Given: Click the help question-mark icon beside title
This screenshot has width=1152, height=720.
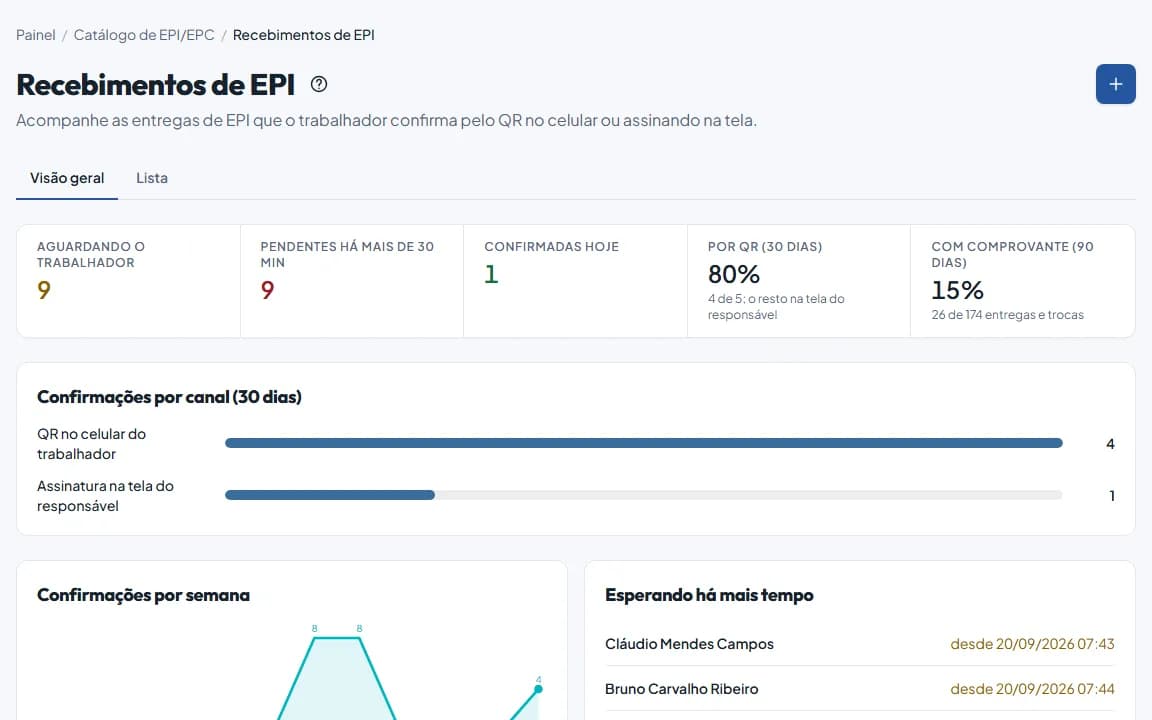Looking at the screenshot, I should (x=319, y=84).
